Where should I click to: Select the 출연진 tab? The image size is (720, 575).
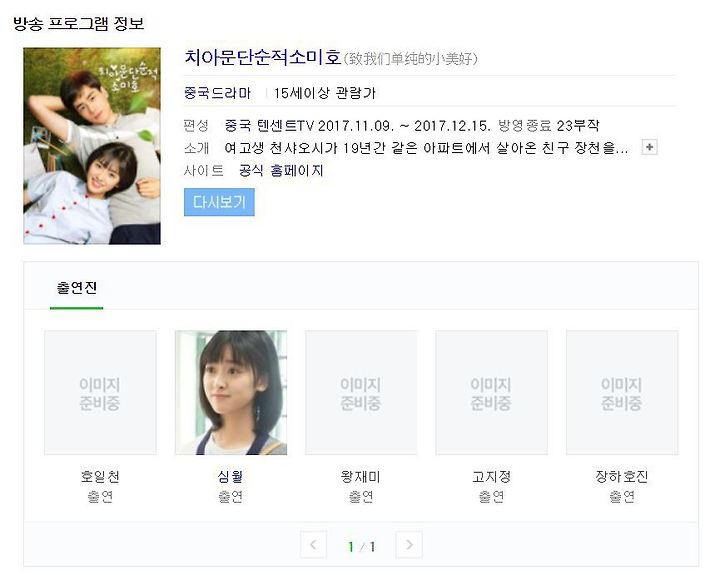coord(77,288)
